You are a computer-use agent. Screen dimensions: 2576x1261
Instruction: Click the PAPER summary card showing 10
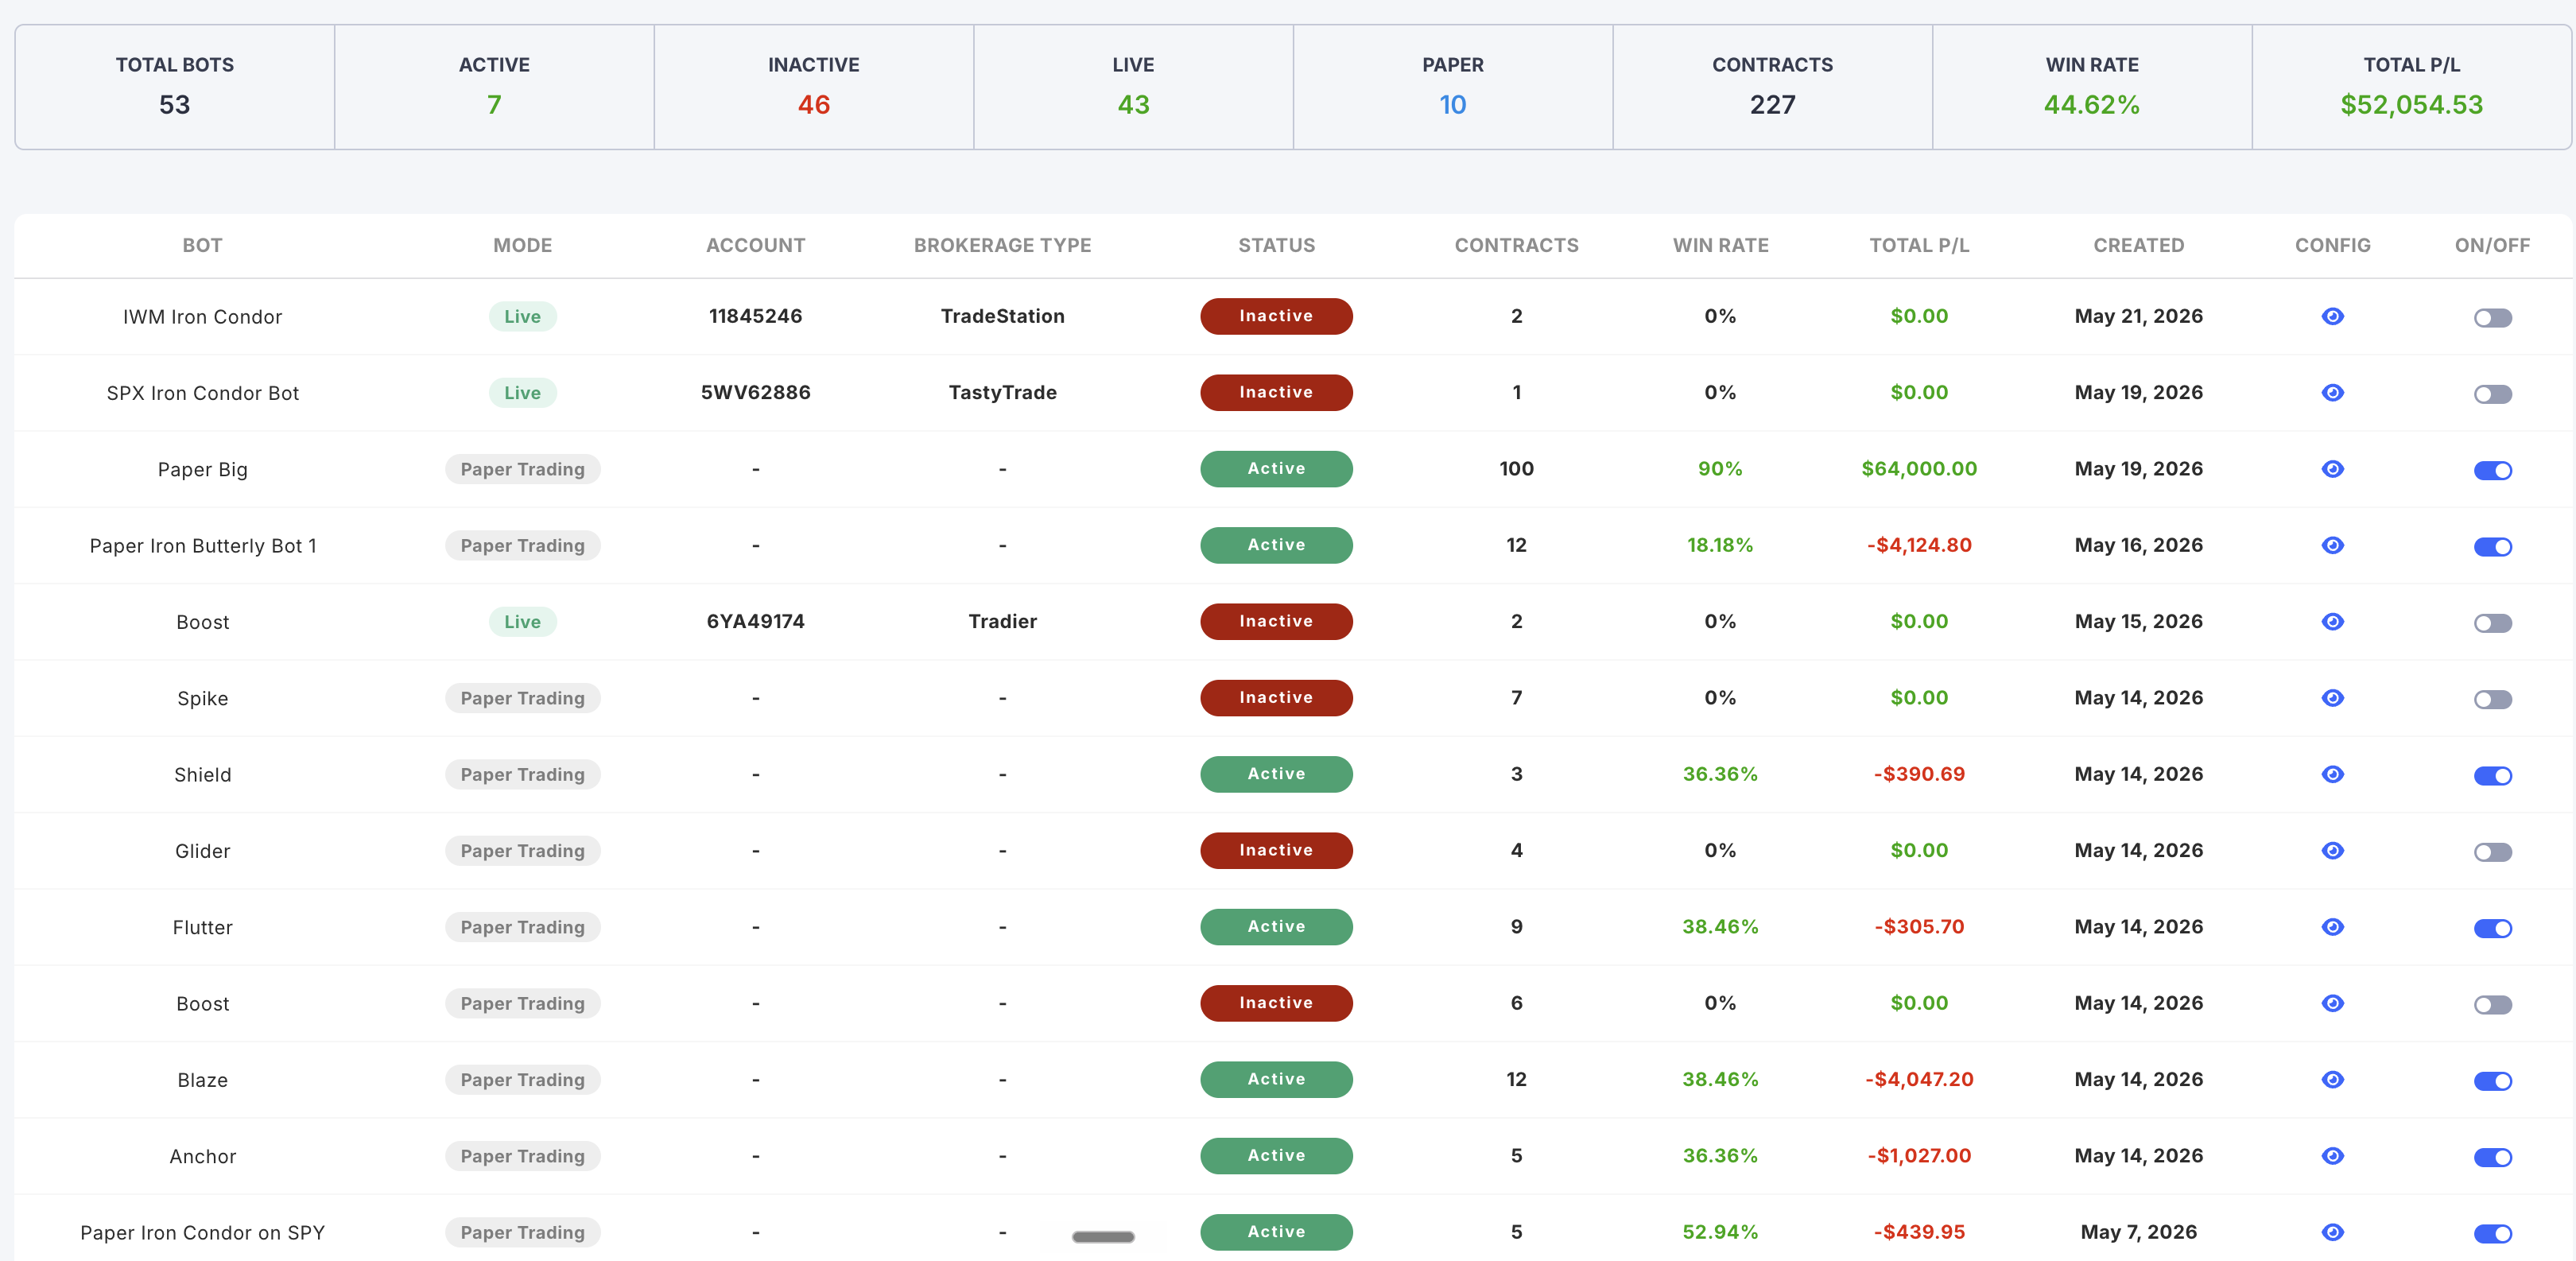1453,87
